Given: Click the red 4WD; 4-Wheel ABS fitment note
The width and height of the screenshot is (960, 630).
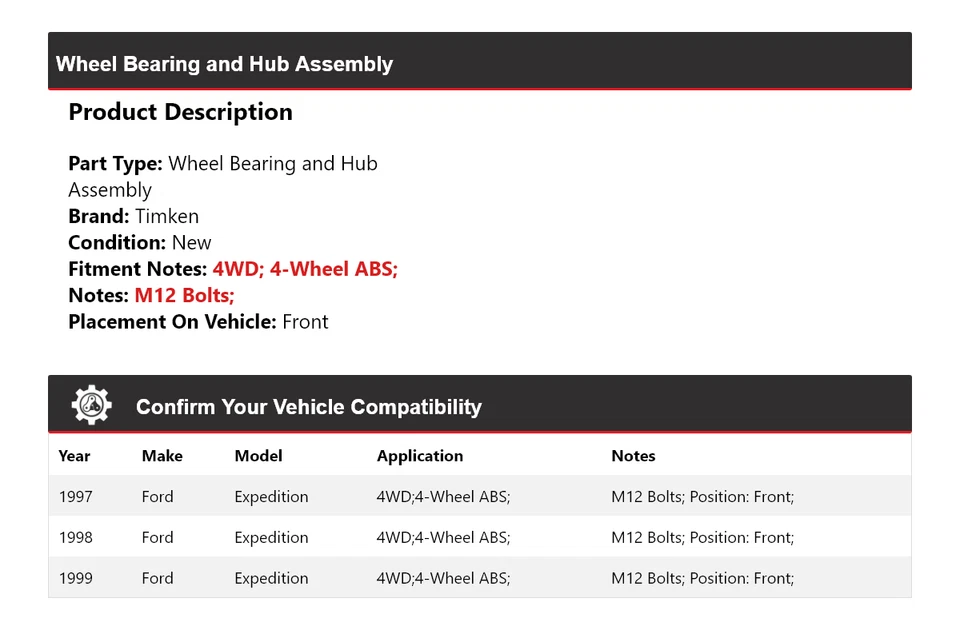Looking at the screenshot, I should coord(305,269).
